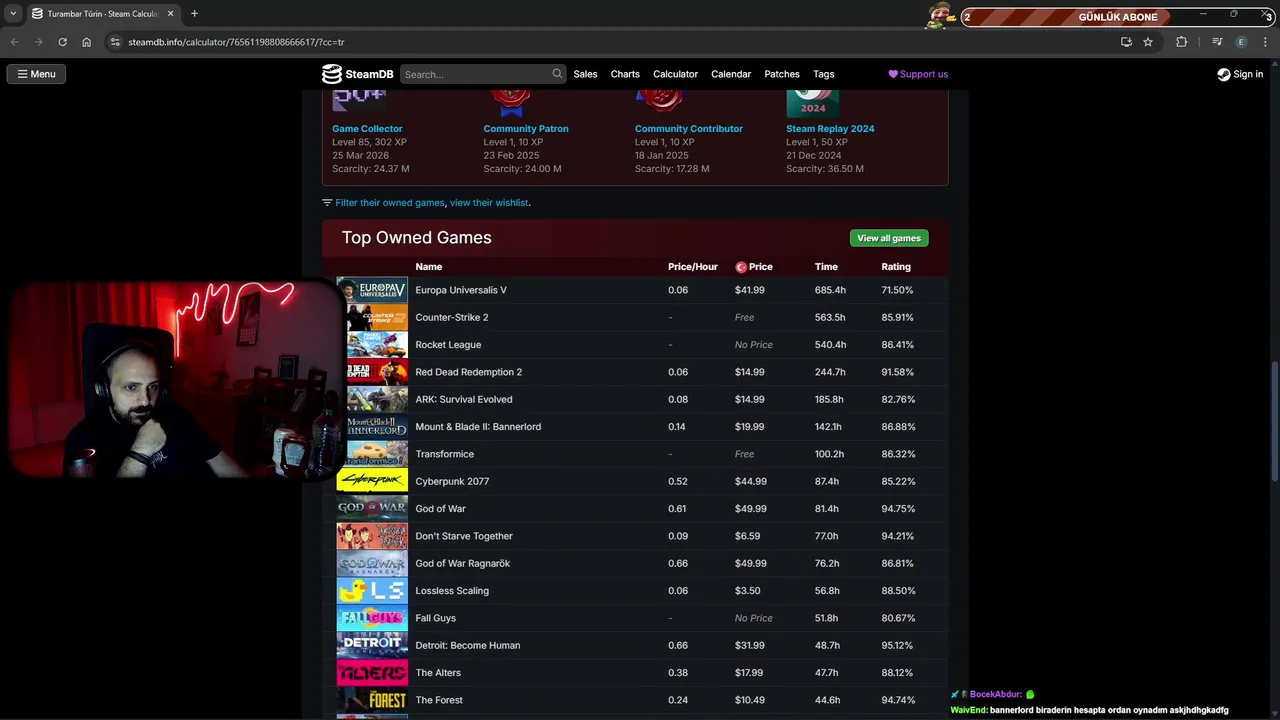1280x720 pixels.
Task: Open The Forest game name
Action: [x=439, y=700]
